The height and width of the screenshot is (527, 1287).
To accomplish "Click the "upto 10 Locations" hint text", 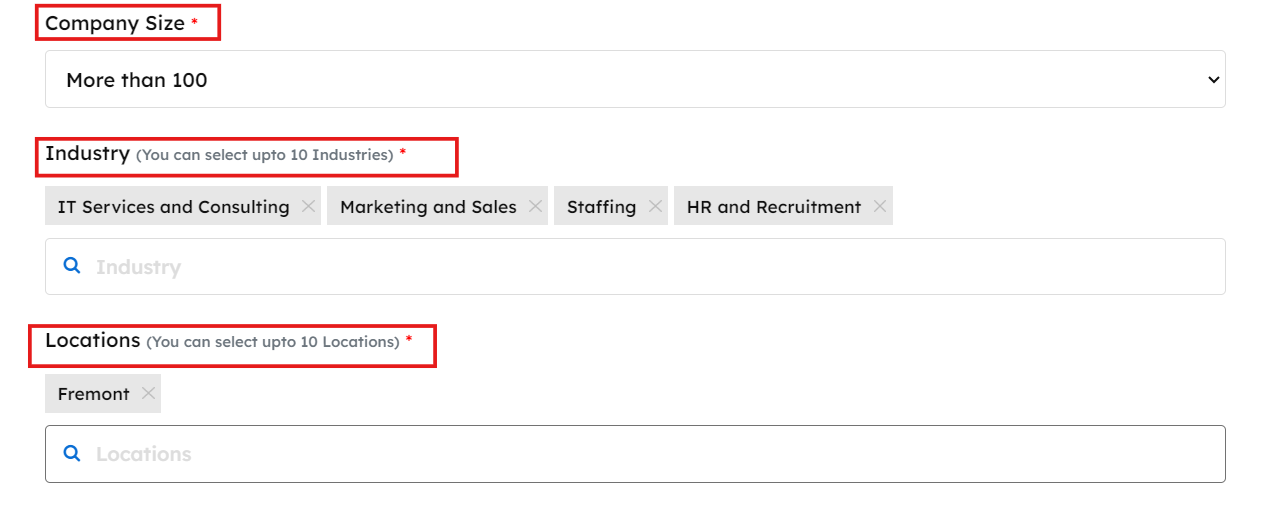I will (x=273, y=342).
